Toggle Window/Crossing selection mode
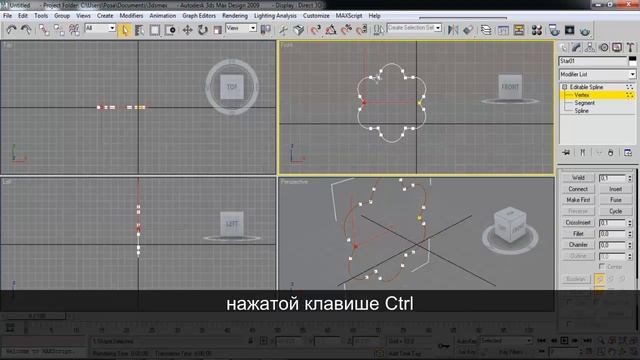Image resolution: width=640 pixels, height=360 pixels. (x=170, y=30)
